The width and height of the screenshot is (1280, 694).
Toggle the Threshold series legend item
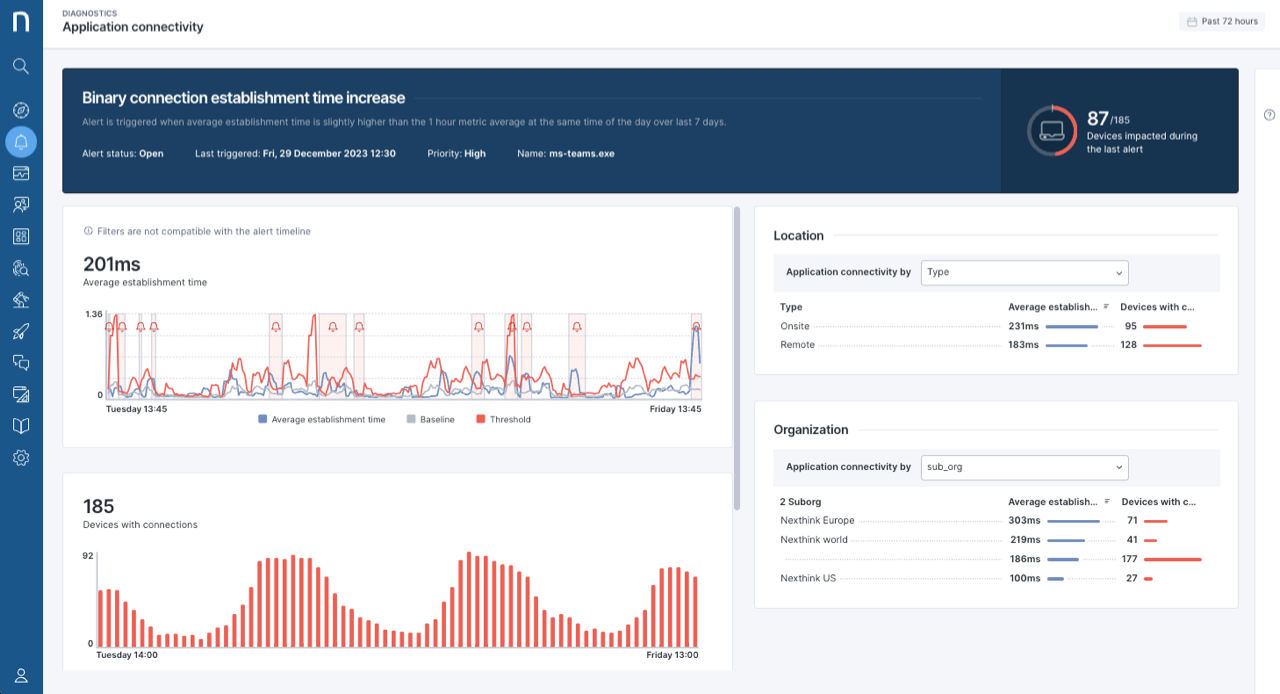[x=503, y=420]
